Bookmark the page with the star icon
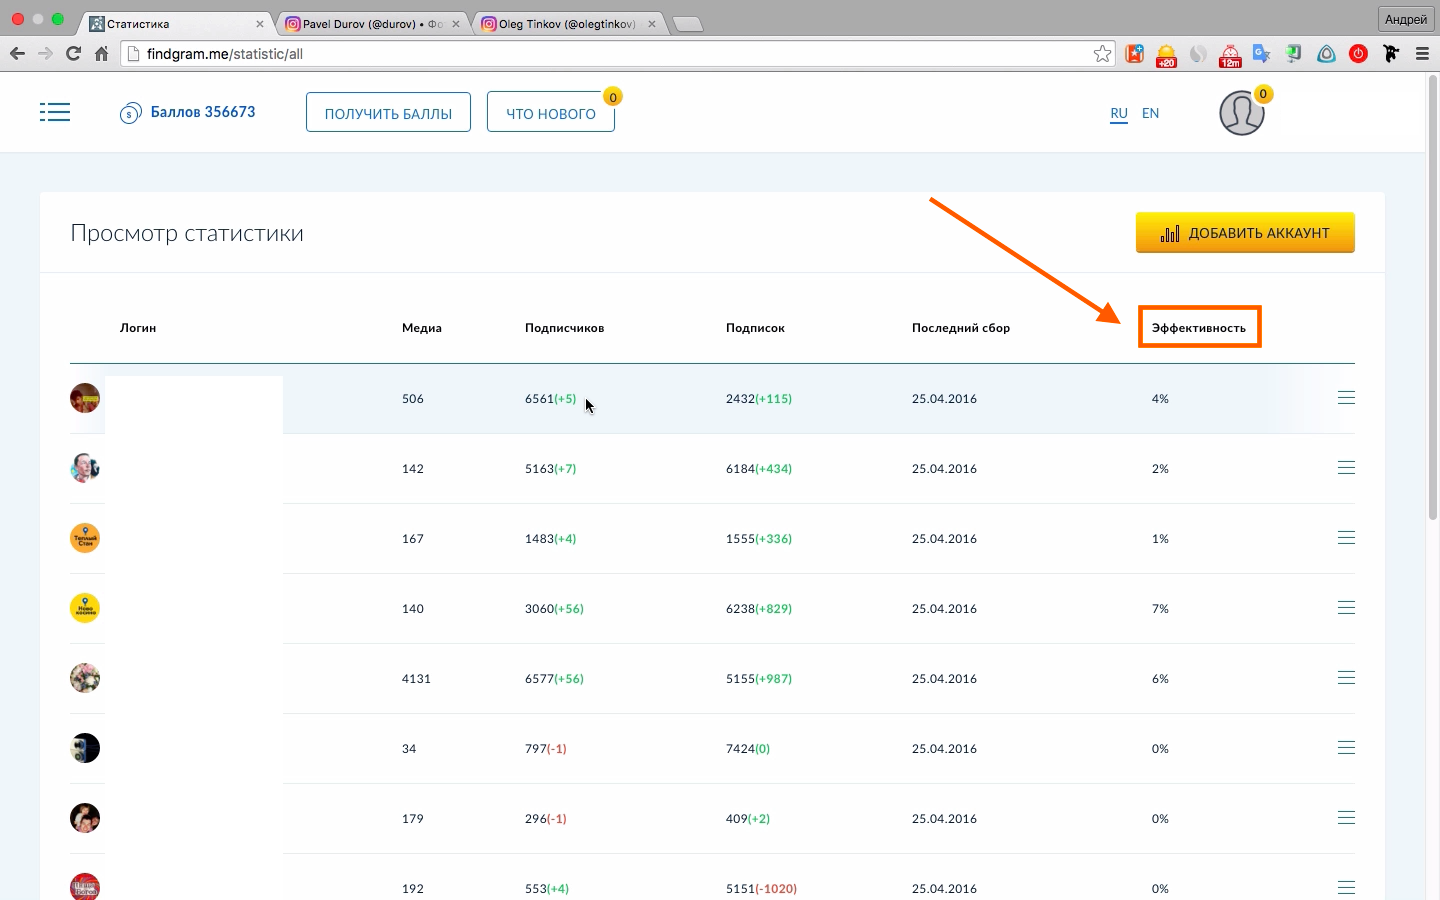The width and height of the screenshot is (1440, 900). tap(1102, 54)
